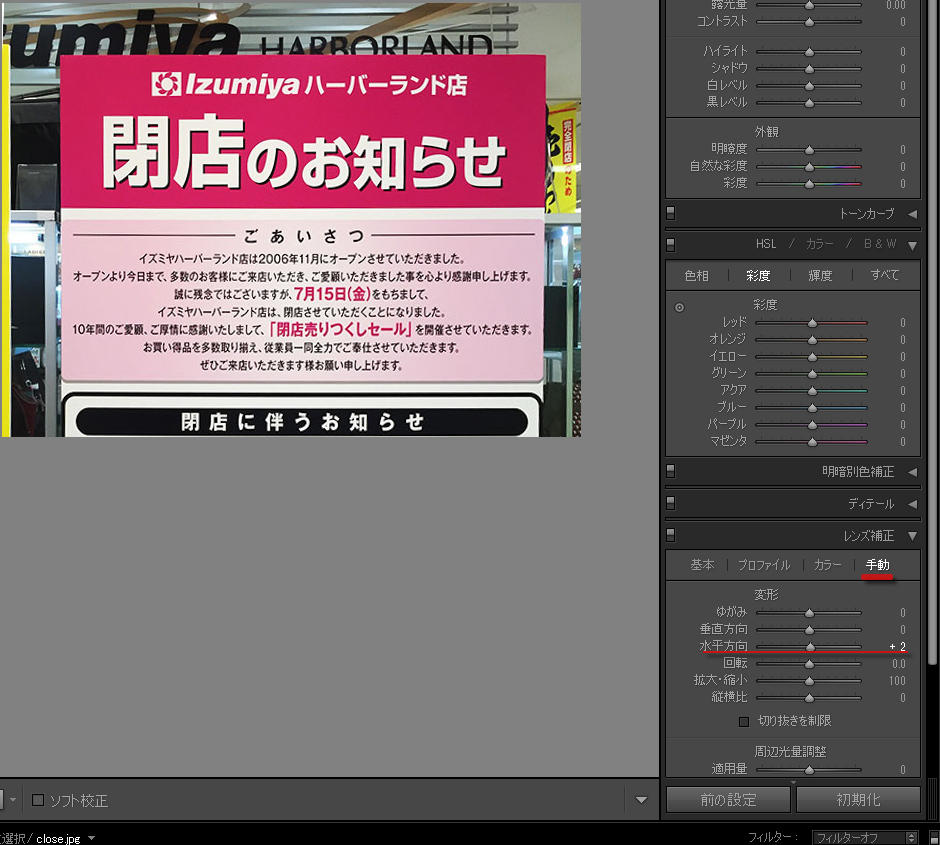Adjust the 垂直方向 slider

pyautogui.click(x=809, y=630)
